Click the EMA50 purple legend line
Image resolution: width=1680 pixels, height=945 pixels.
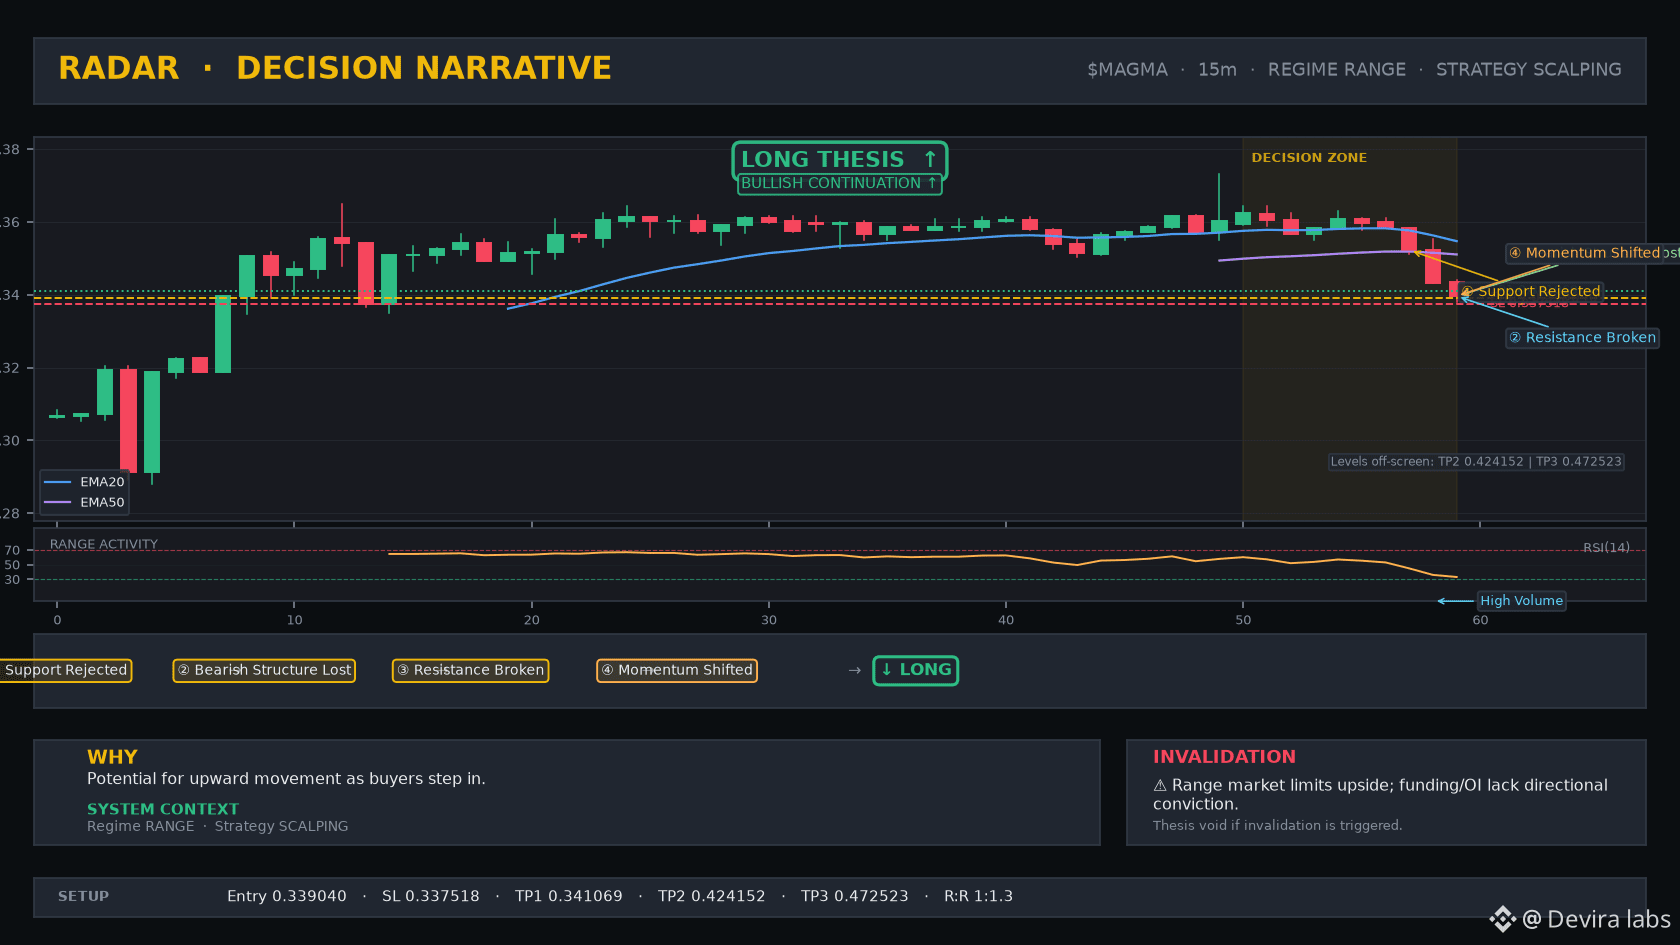[x=58, y=502]
